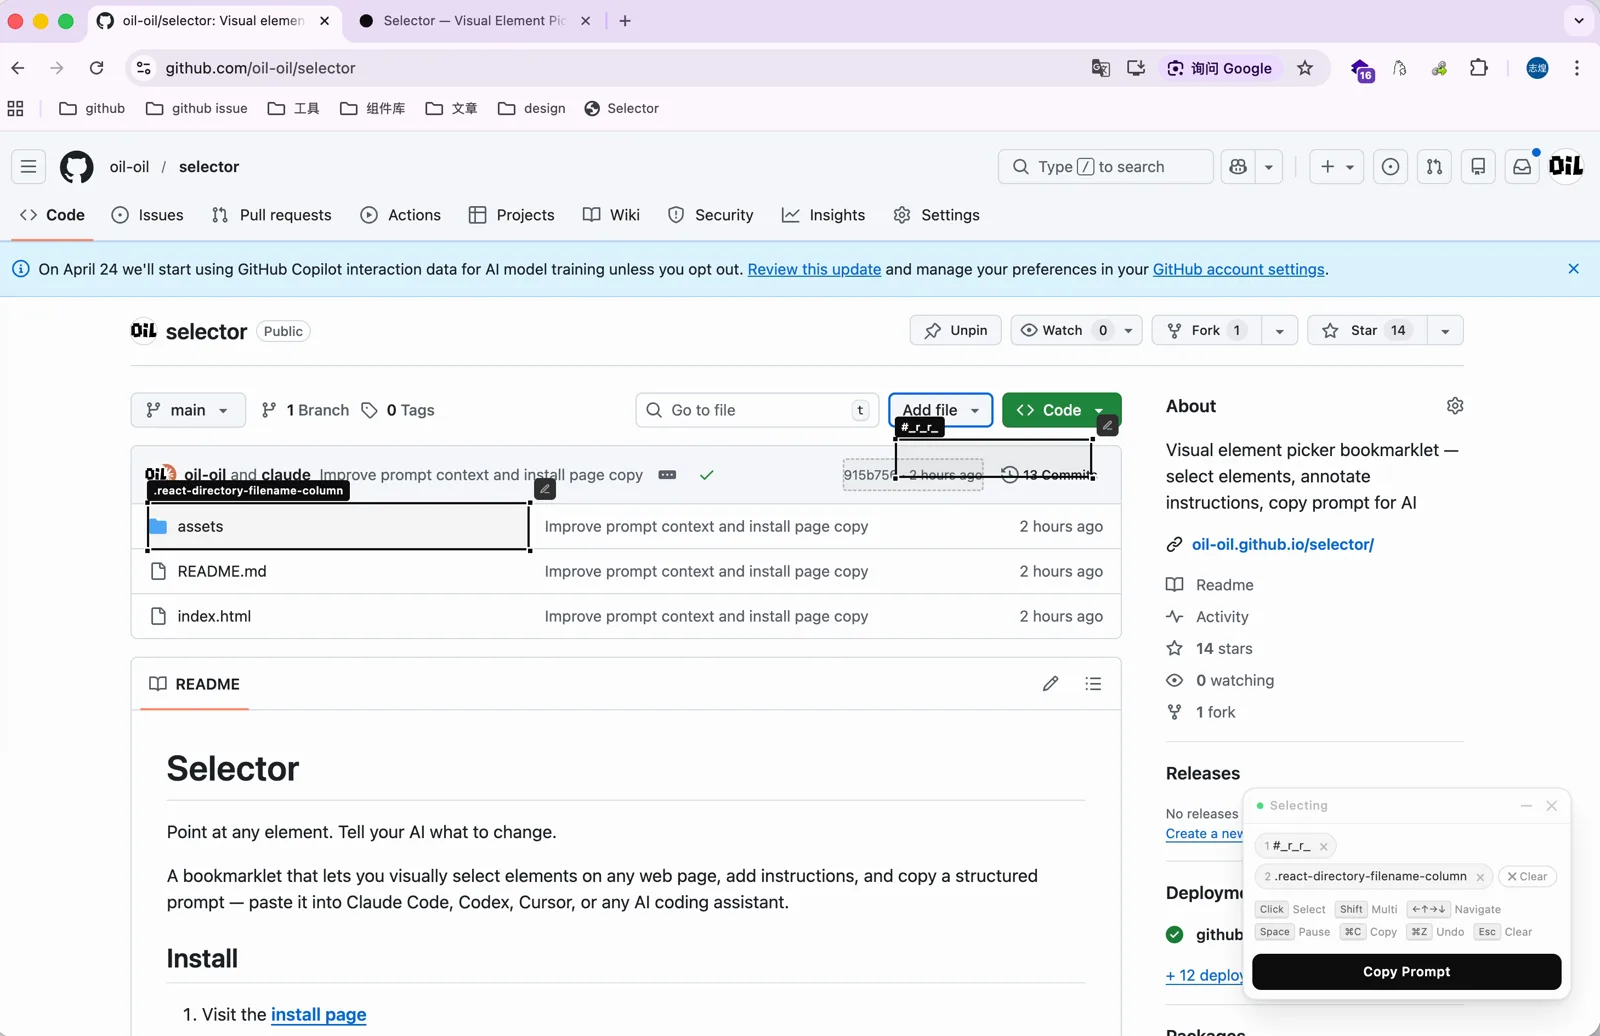Open the Fork list dropdown arrow
The height and width of the screenshot is (1036, 1600).
pyautogui.click(x=1279, y=331)
